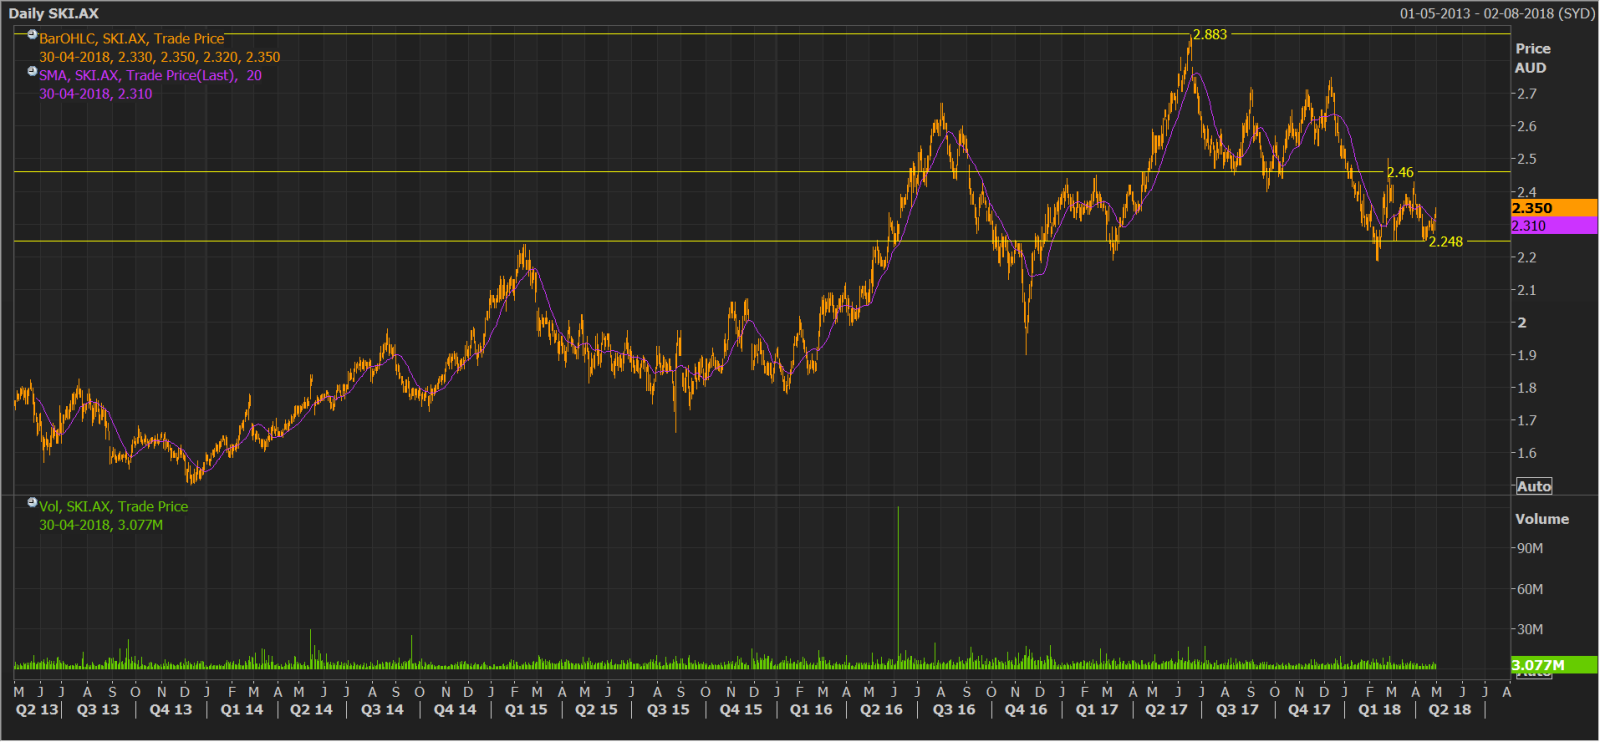The width and height of the screenshot is (1600, 742).
Task: Click the Volume axis heading
Action: tap(1542, 519)
